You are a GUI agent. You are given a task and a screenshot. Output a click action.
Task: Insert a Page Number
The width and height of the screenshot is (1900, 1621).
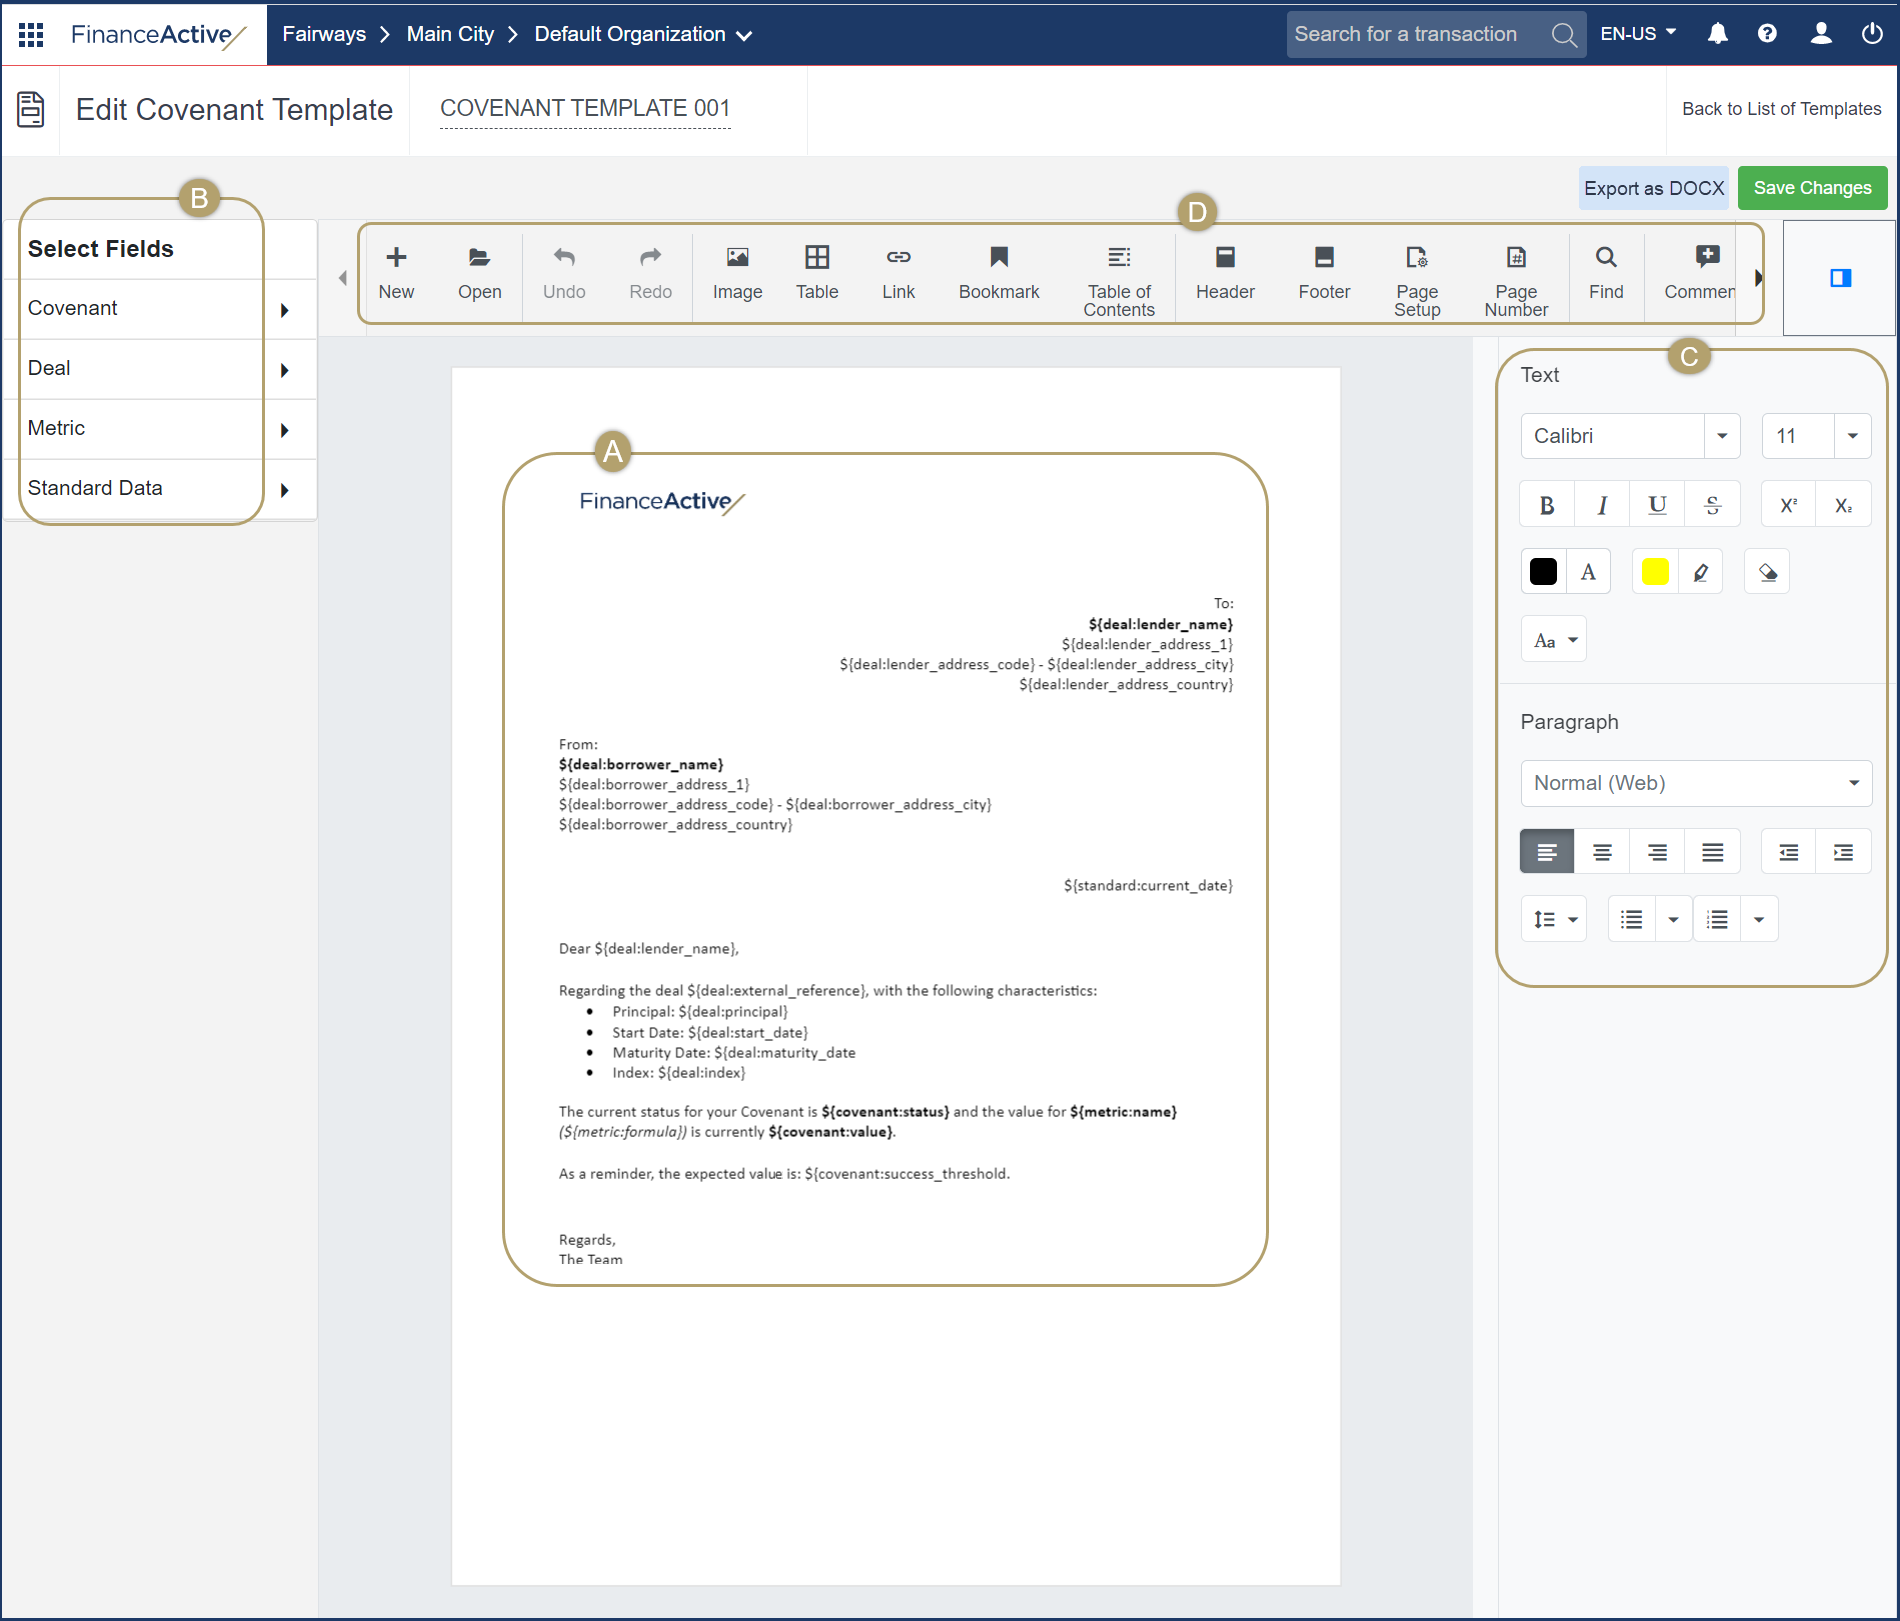(1516, 278)
